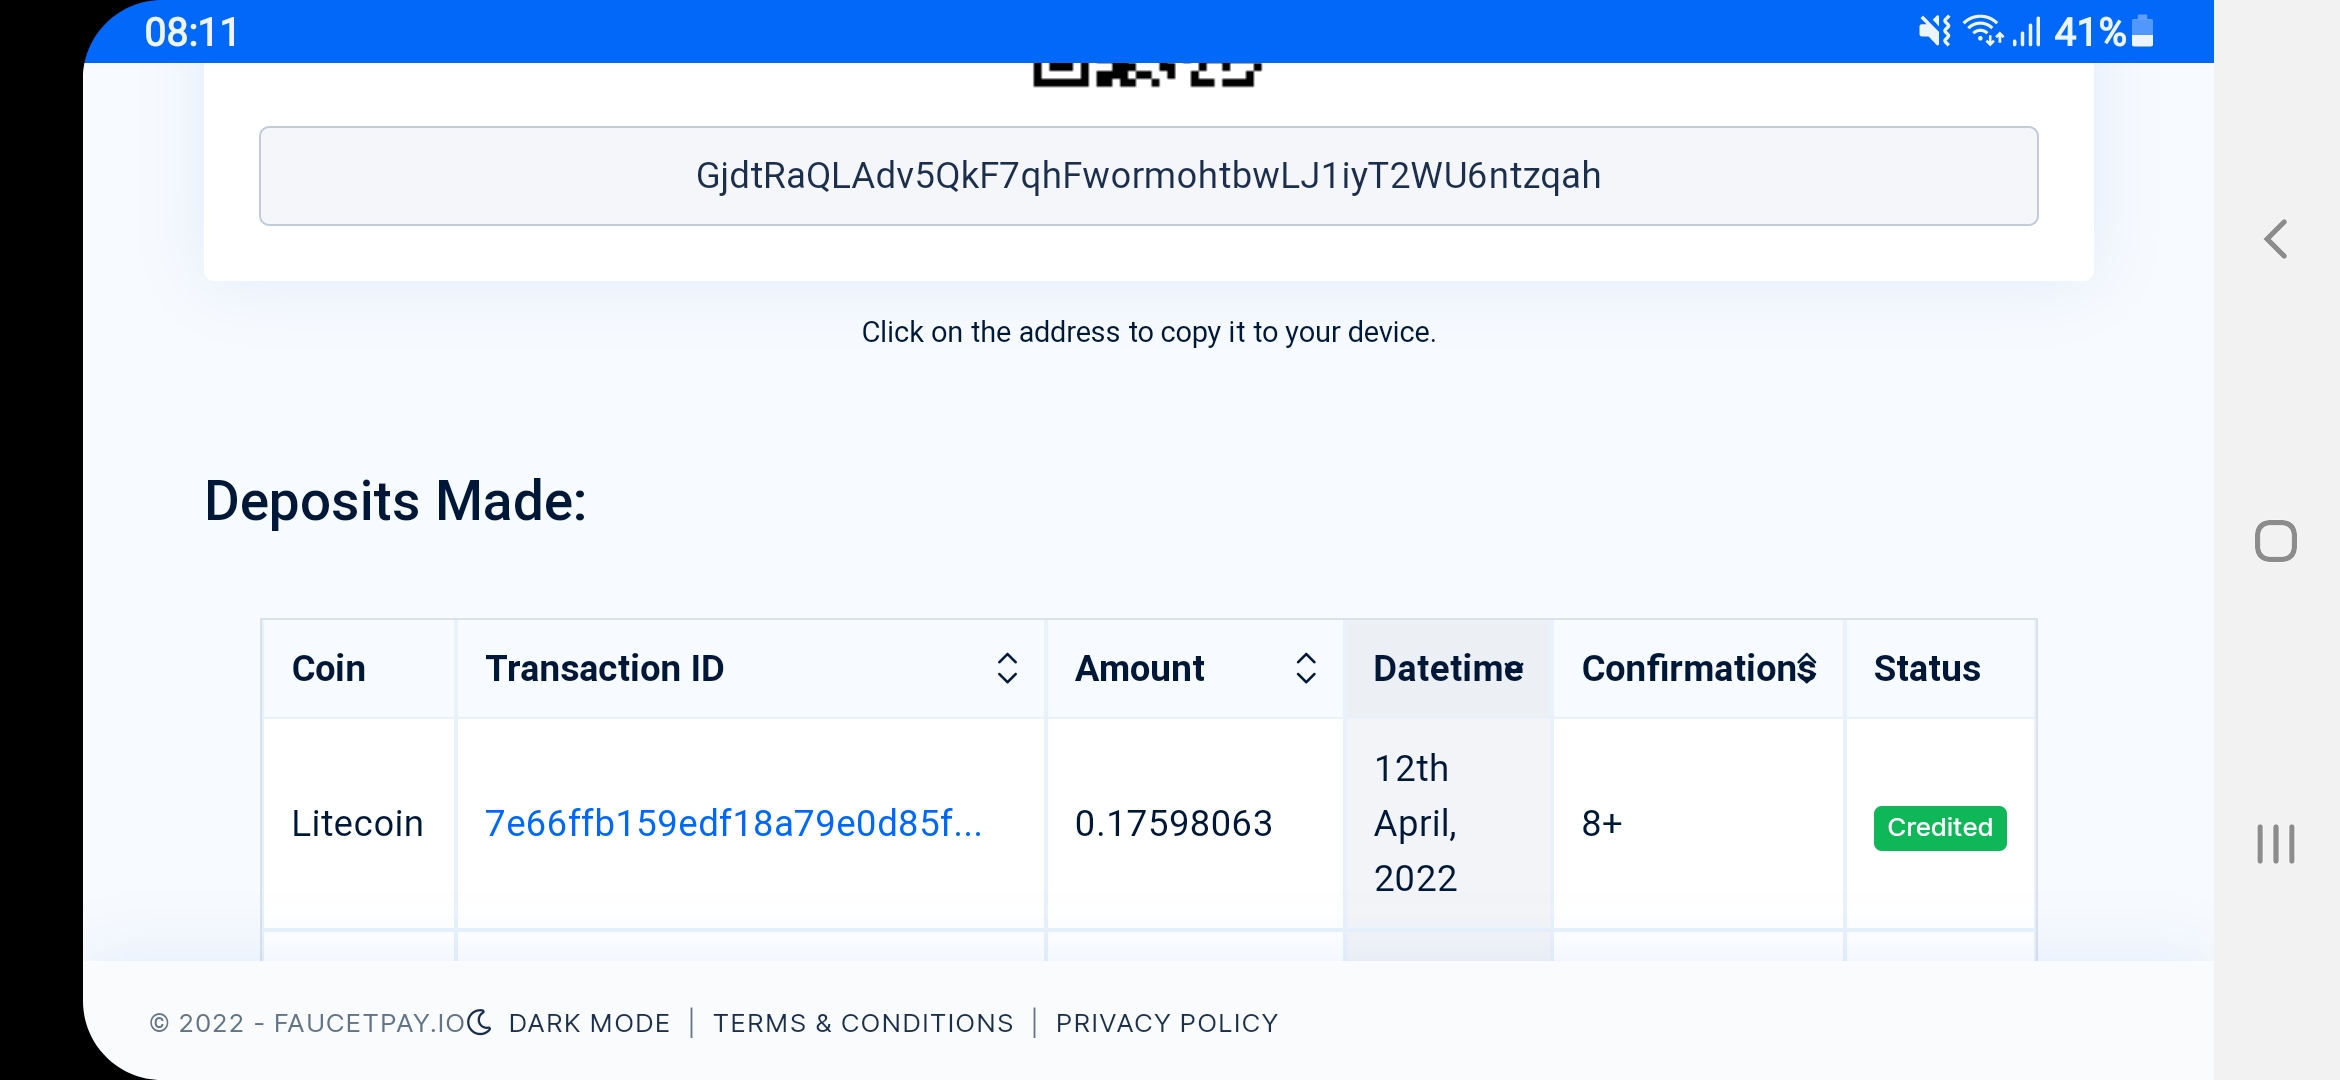The image size is (2340, 1080).
Task: Click the Datetime column header
Action: tap(1448, 668)
